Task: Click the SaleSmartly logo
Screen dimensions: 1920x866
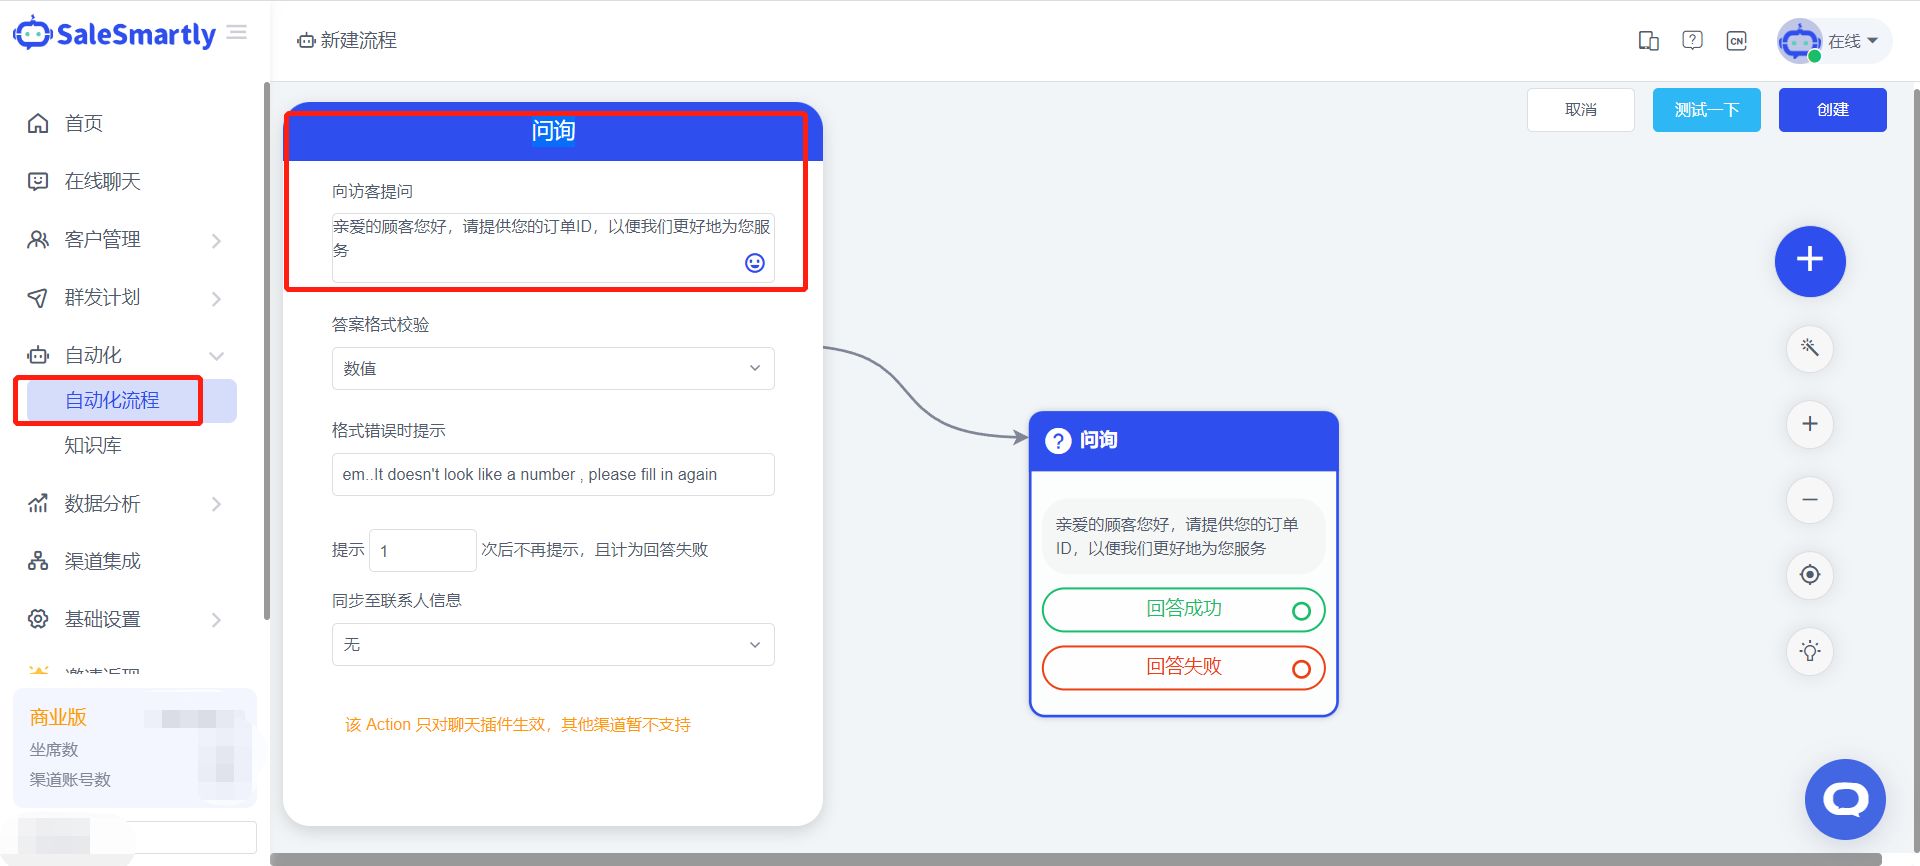Action: (114, 34)
